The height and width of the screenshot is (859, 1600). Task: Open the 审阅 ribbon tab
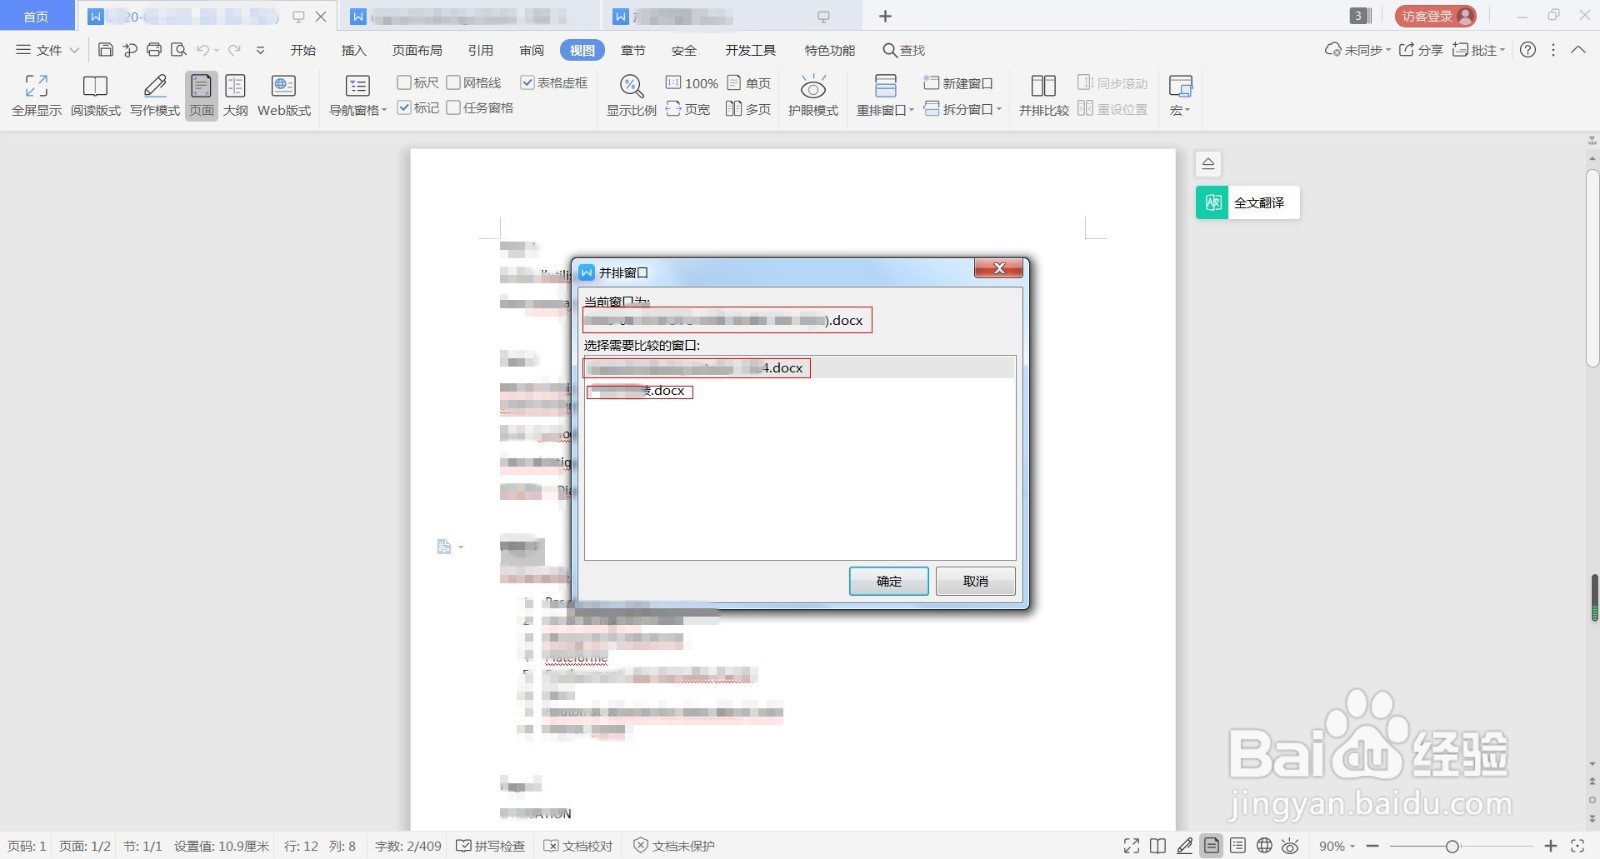[x=532, y=50]
